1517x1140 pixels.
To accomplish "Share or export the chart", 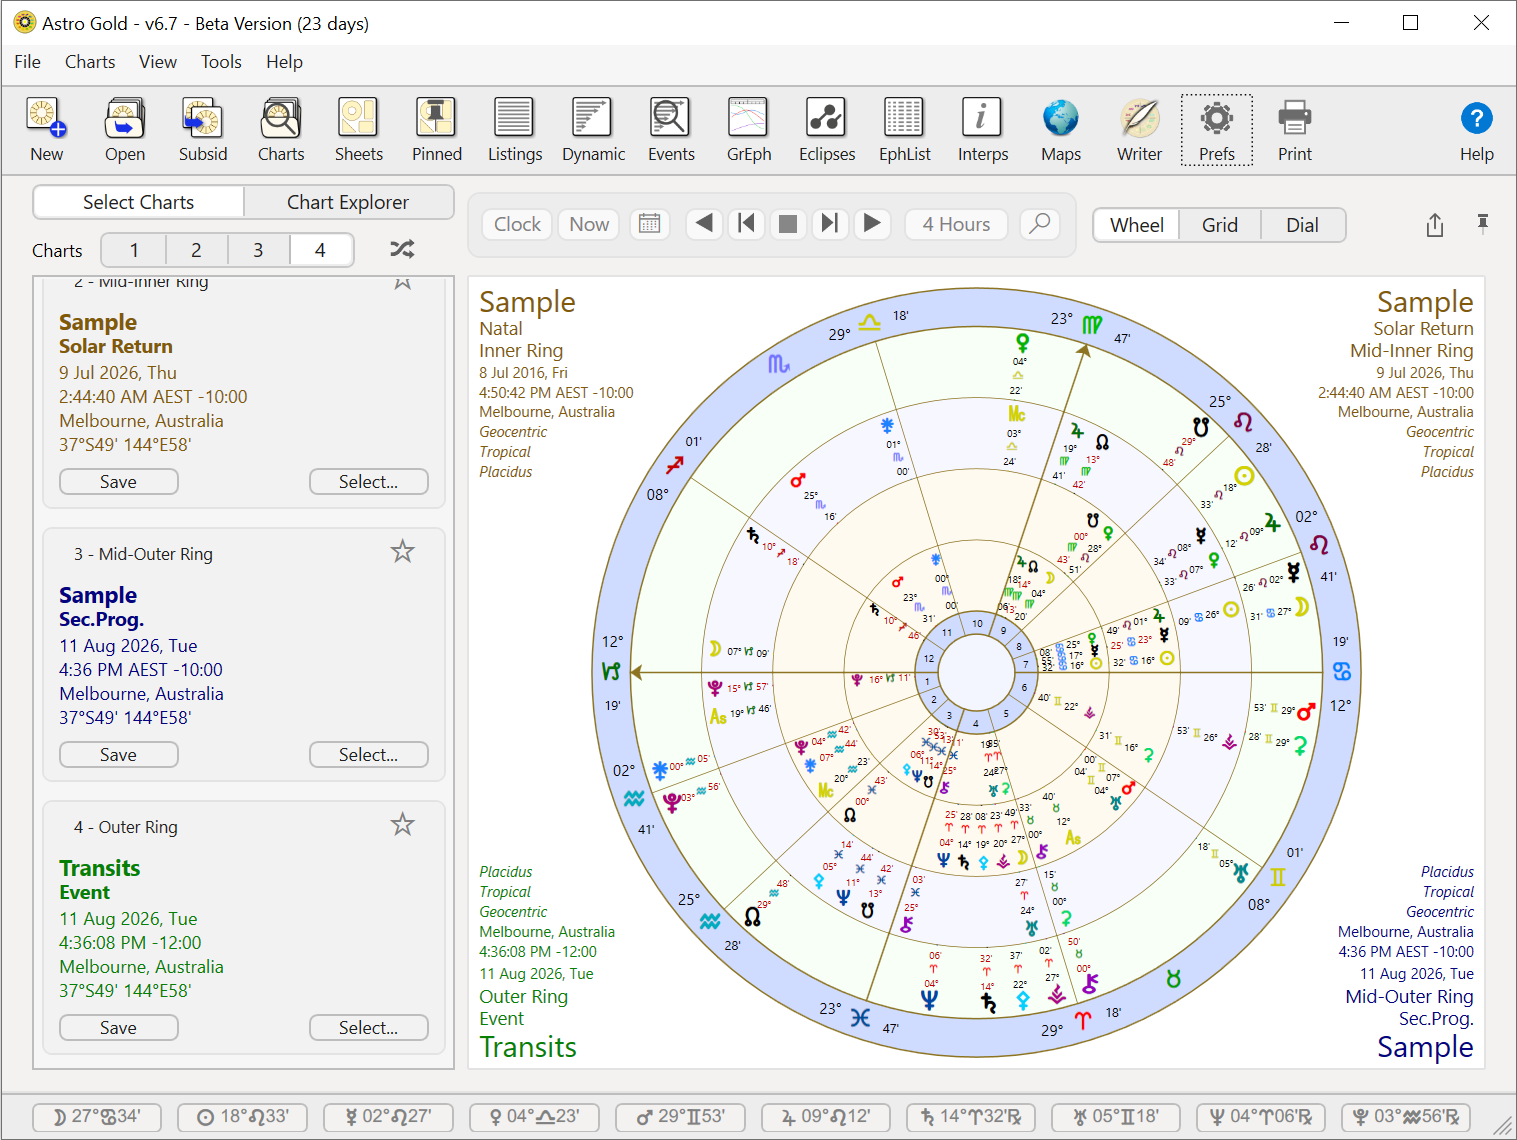I will pos(1435,225).
